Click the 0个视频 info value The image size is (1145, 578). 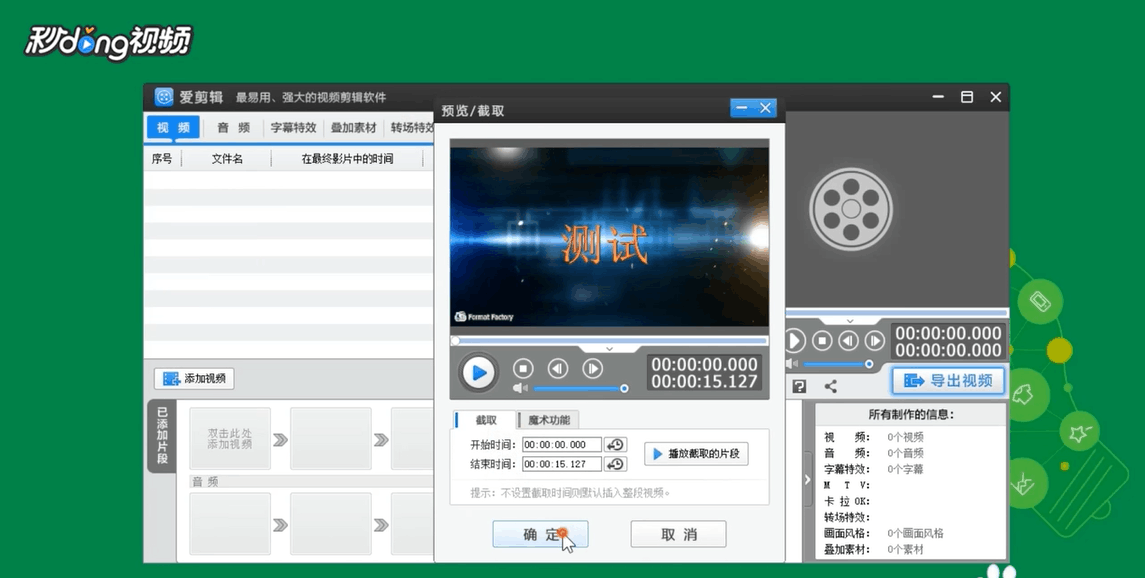[x=905, y=437]
